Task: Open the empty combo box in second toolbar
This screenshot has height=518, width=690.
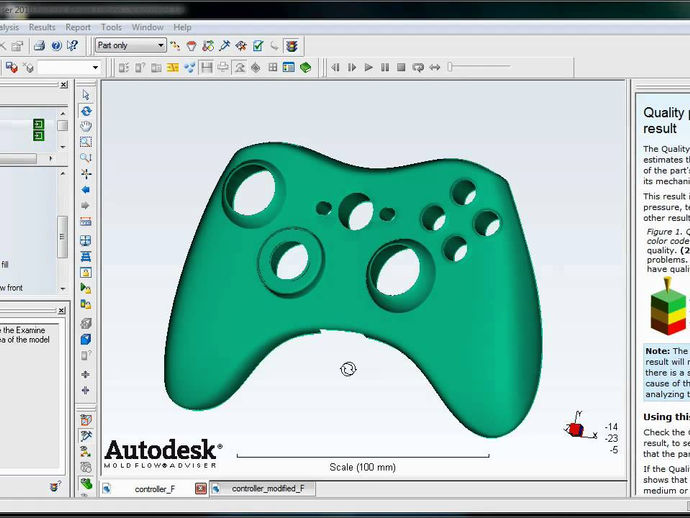Action: [x=70, y=67]
